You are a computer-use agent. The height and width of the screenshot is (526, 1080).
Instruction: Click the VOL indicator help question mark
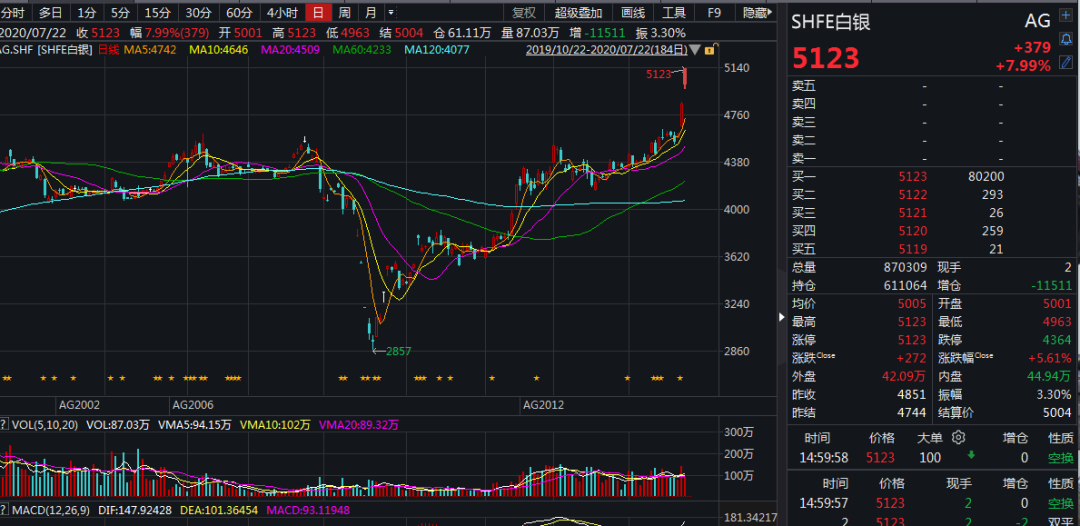point(4,425)
